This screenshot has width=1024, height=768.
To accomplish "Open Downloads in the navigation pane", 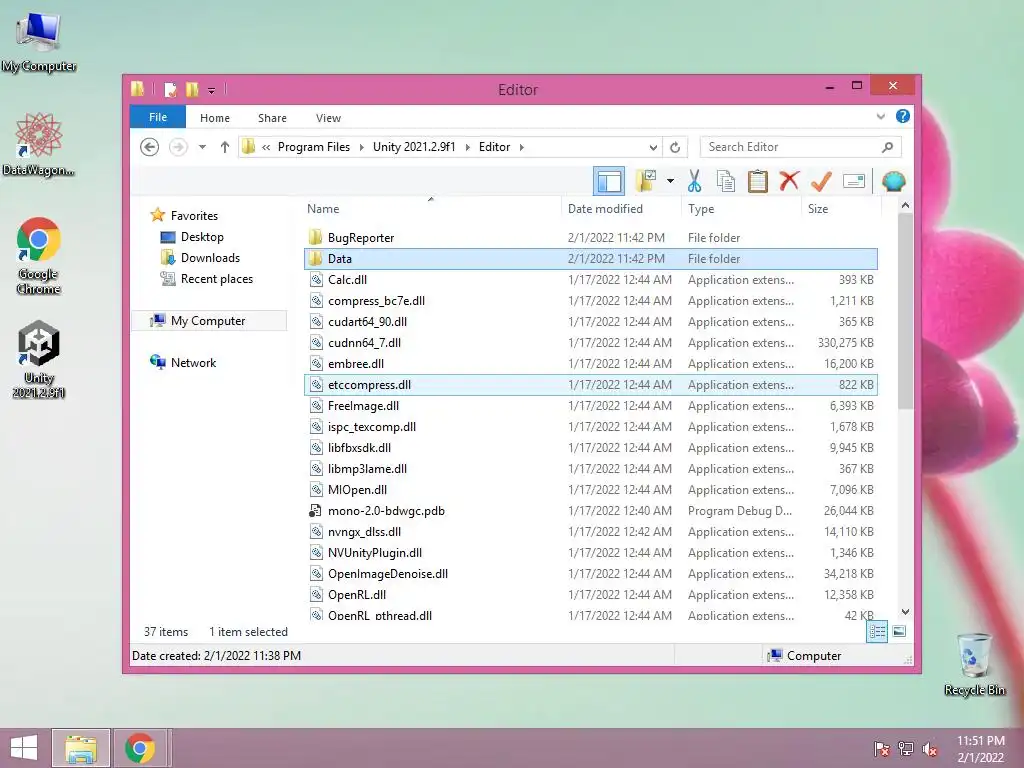I will coord(210,257).
